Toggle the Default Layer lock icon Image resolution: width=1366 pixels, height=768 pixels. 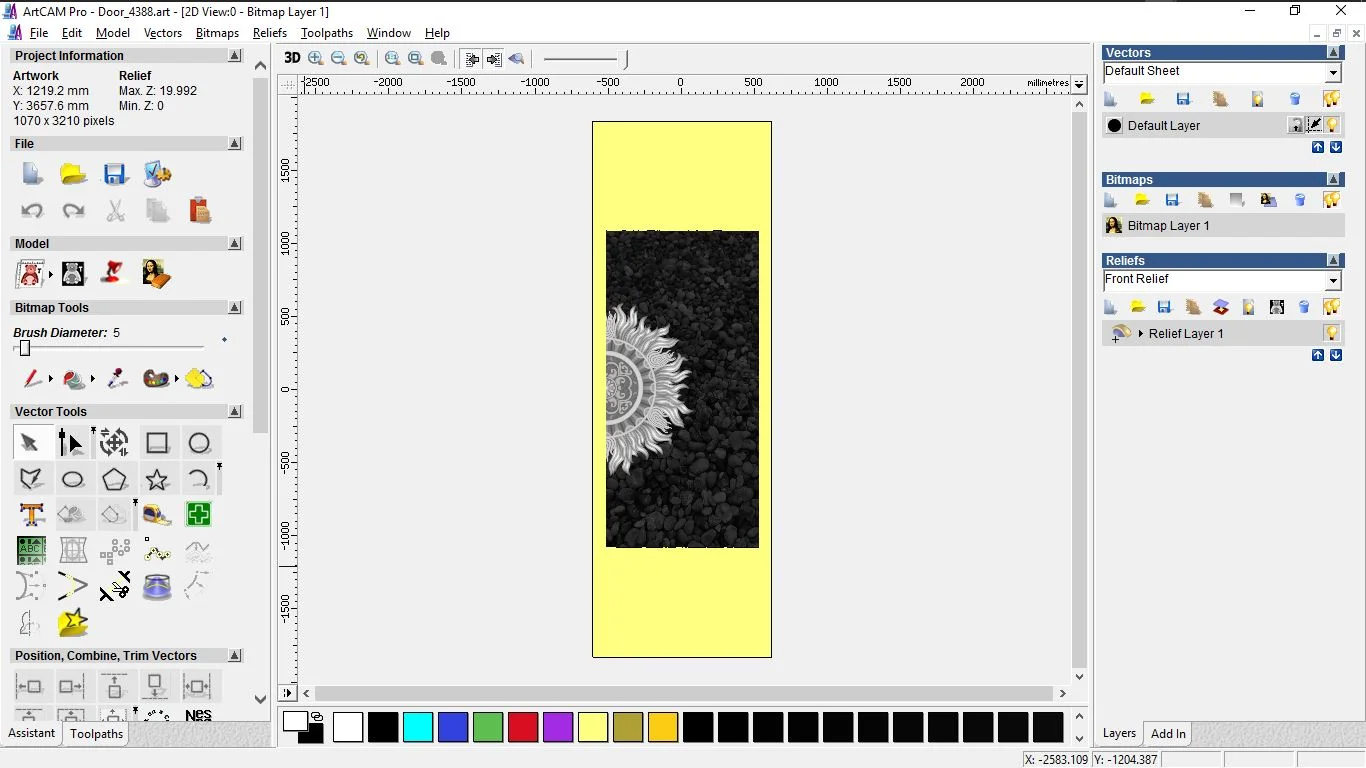tap(1295, 125)
